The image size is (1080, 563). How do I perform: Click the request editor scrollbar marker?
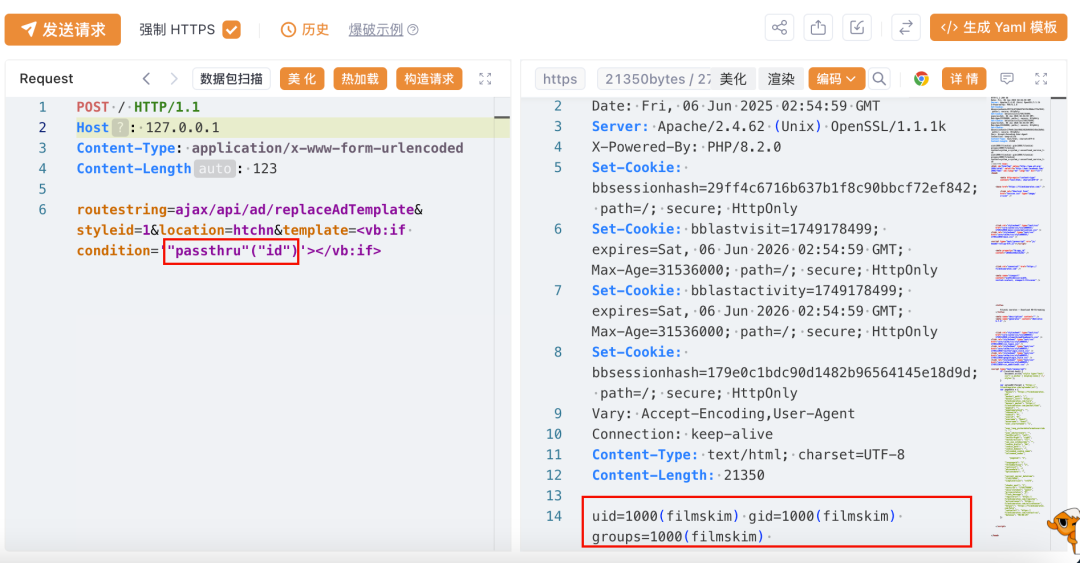click(x=502, y=117)
